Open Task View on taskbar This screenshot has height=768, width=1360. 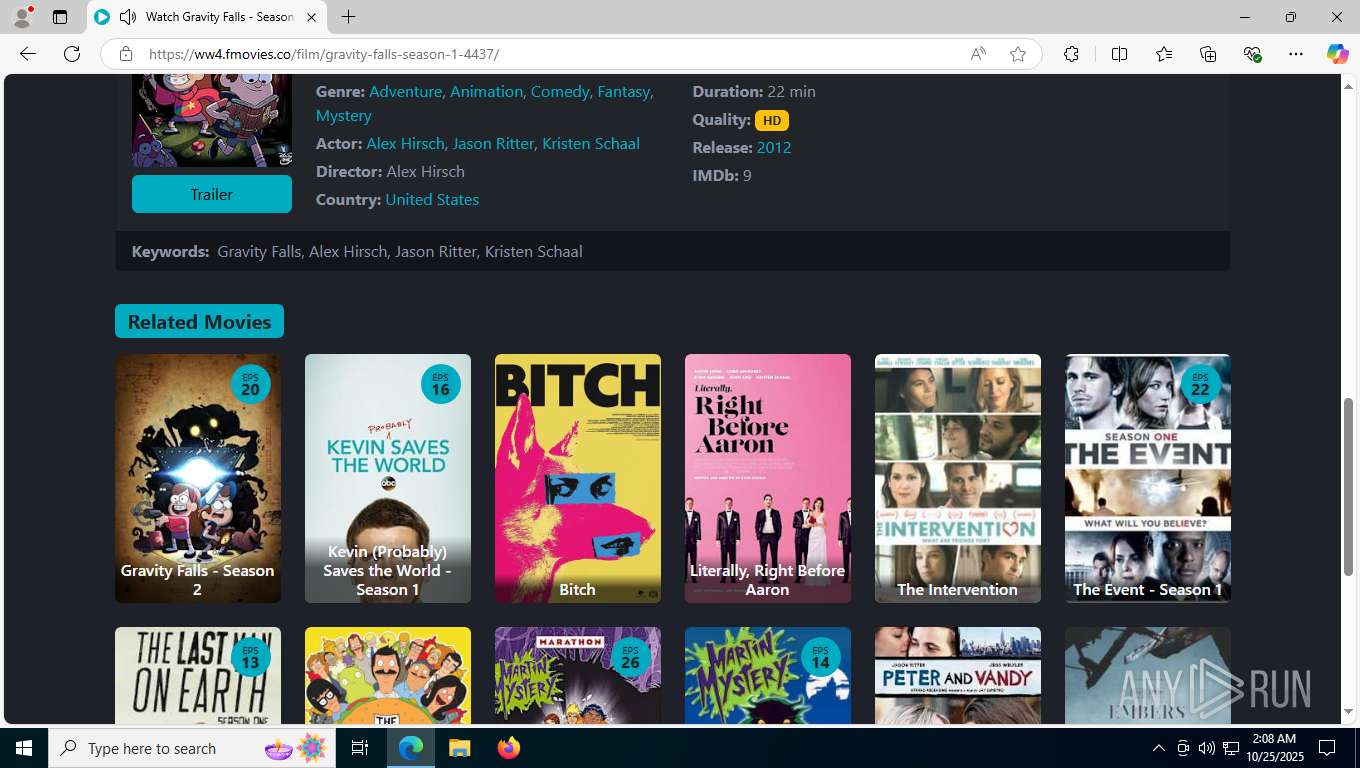(x=360, y=748)
